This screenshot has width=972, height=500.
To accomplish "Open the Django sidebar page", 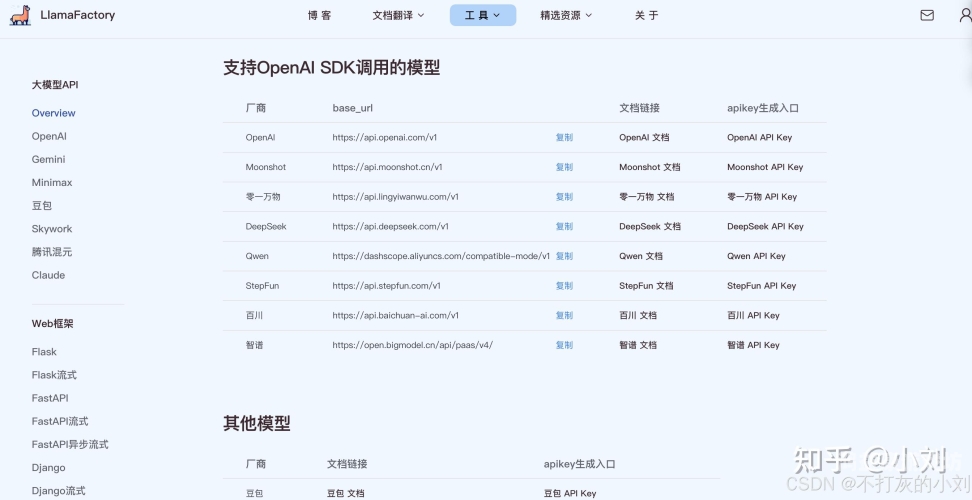I will (x=48, y=468).
